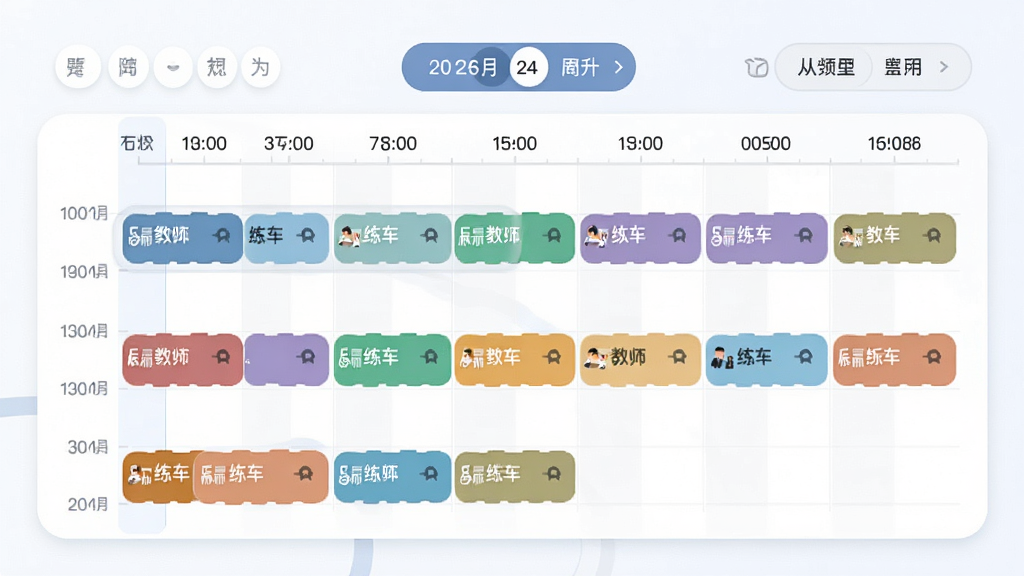Click badge icon on bottom-row blue 练师 card
This screenshot has width=1024, height=576.
pos(429,473)
